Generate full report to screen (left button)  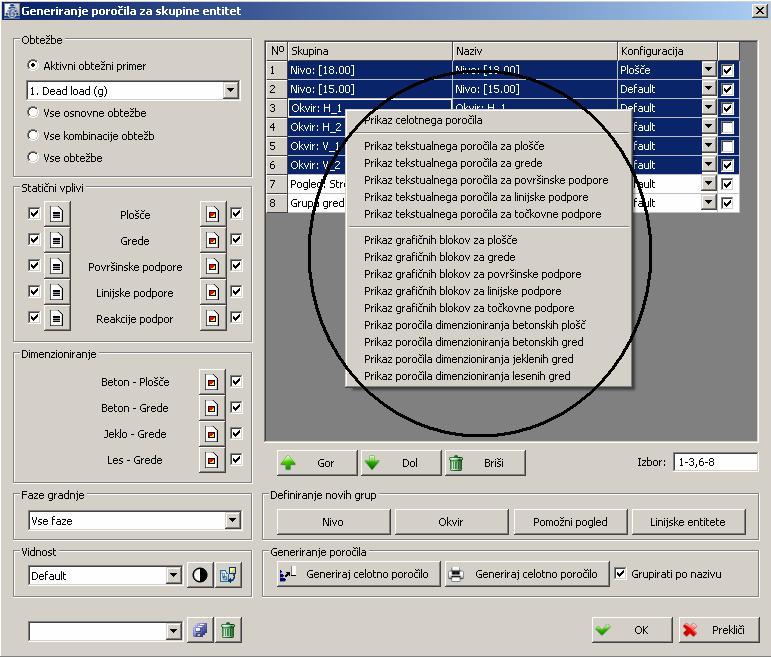pyautogui.click(x=358, y=574)
